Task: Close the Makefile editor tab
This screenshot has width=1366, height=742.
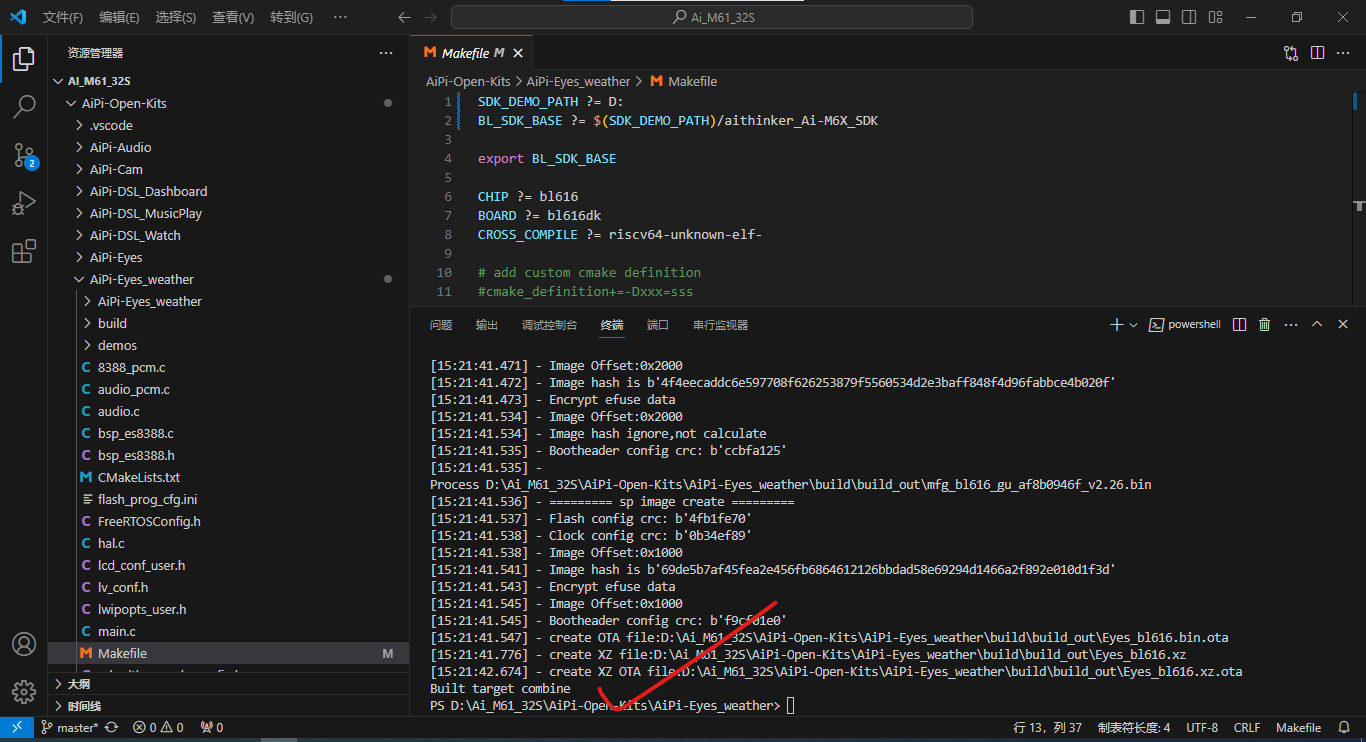Action: [x=518, y=53]
